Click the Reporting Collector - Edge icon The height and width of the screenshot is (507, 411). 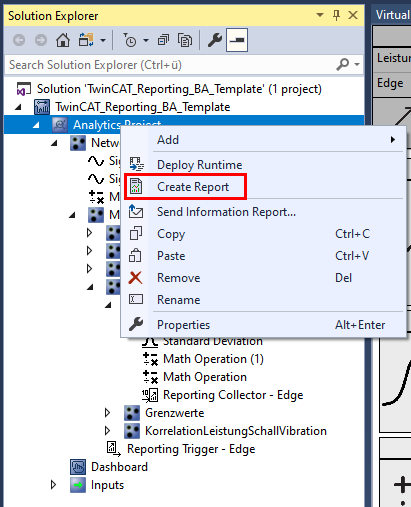tap(150, 395)
